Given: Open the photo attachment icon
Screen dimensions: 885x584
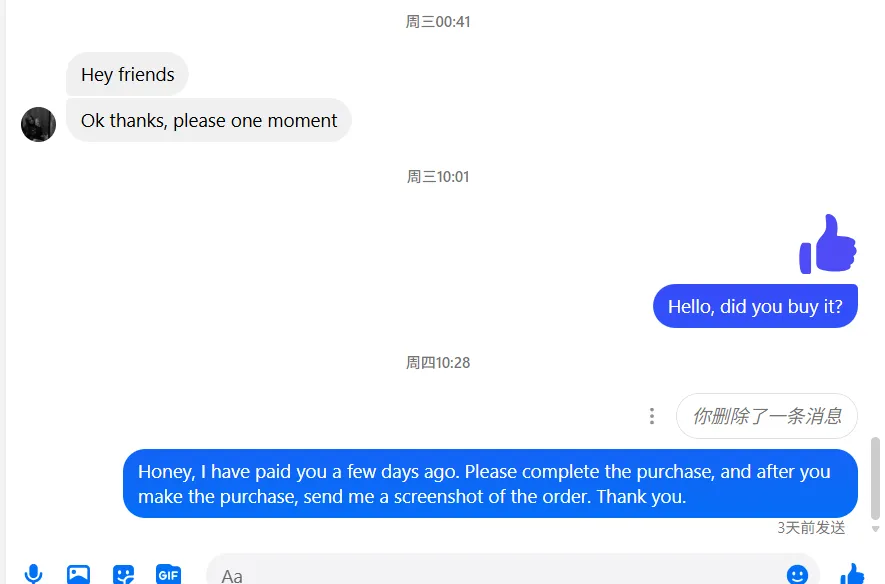Looking at the screenshot, I should [78, 574].
